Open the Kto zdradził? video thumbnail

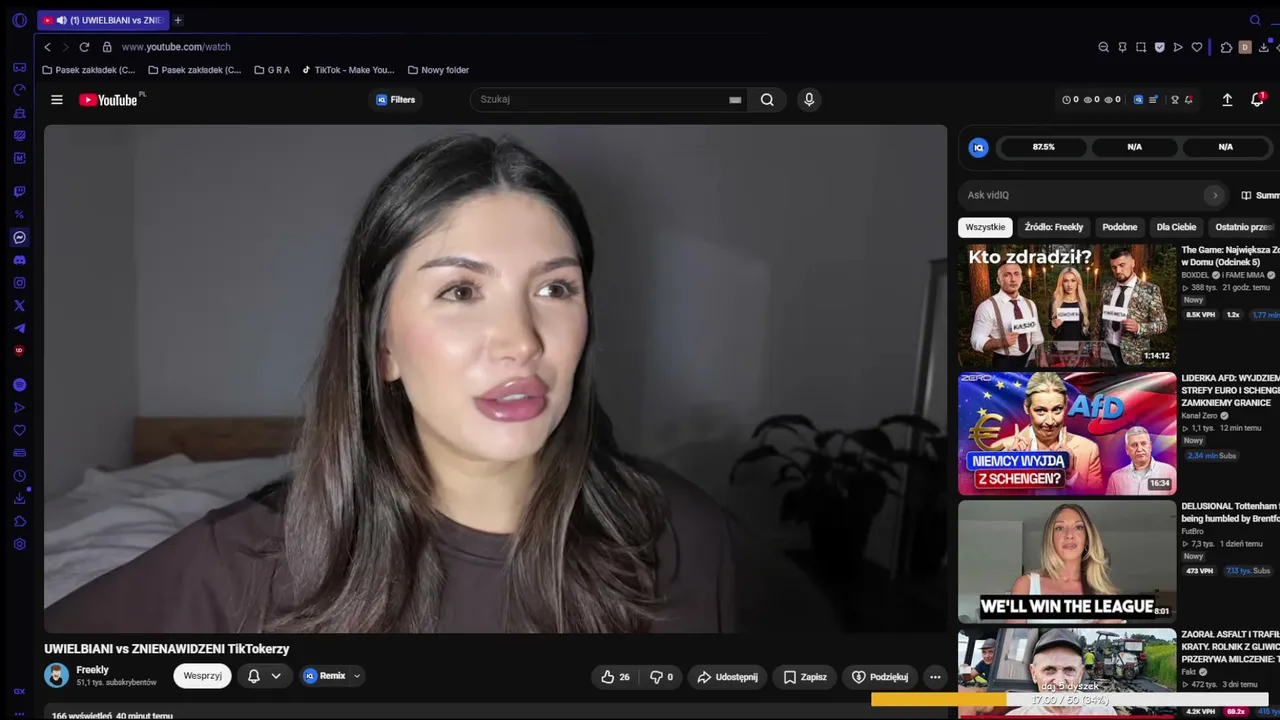click(1067, 305)
